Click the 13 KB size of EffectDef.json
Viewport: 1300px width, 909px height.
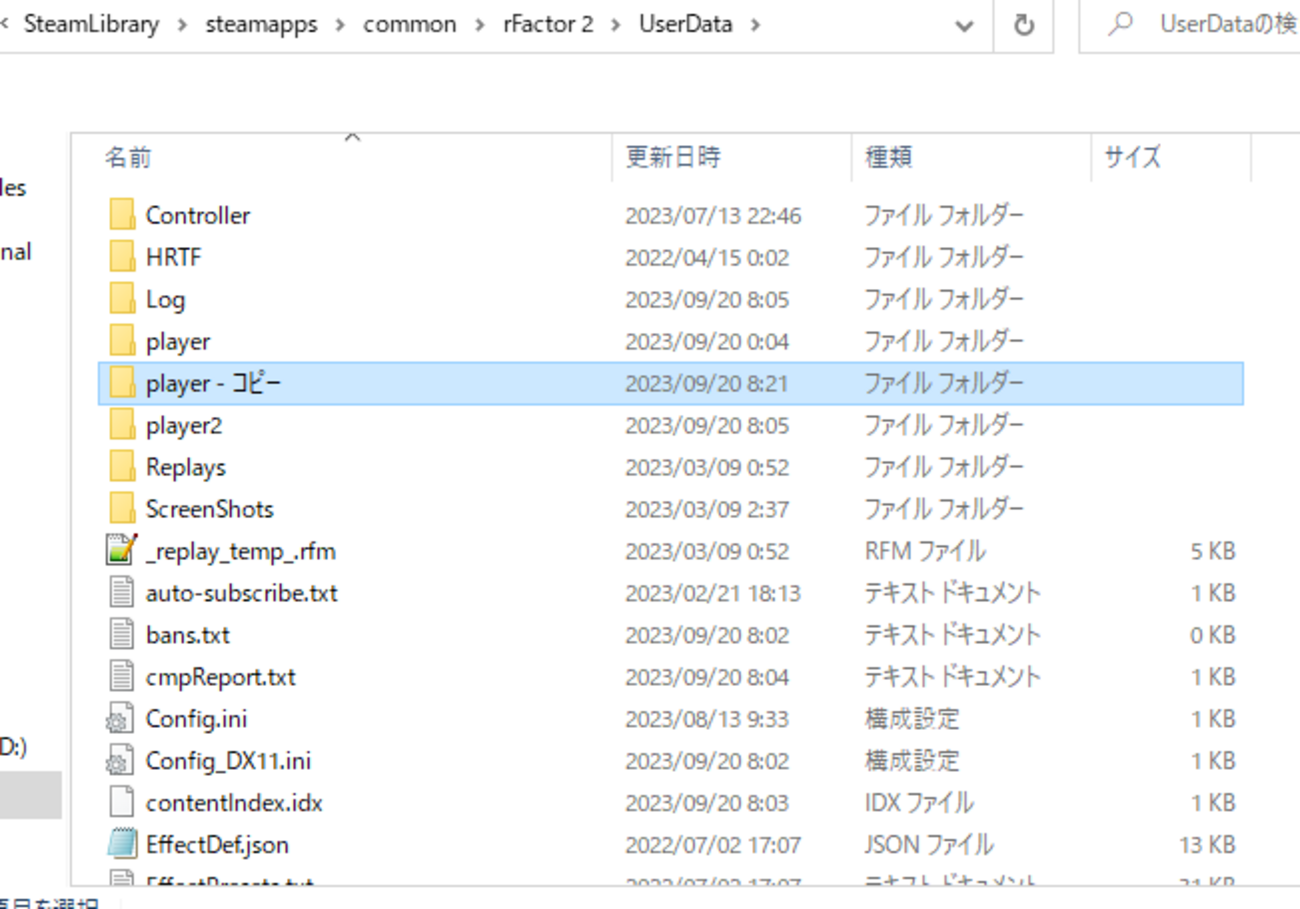pyautogui.click(x=1207, y=846)
